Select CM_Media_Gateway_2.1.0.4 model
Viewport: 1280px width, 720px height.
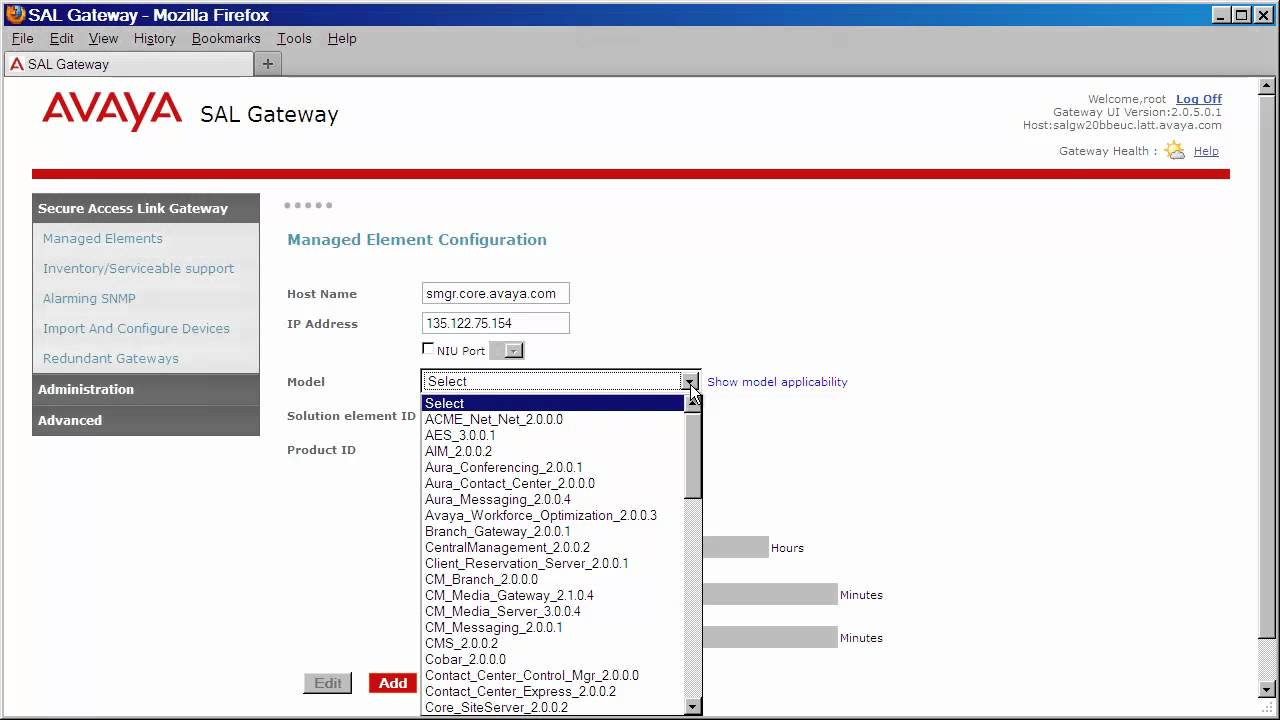553,595
